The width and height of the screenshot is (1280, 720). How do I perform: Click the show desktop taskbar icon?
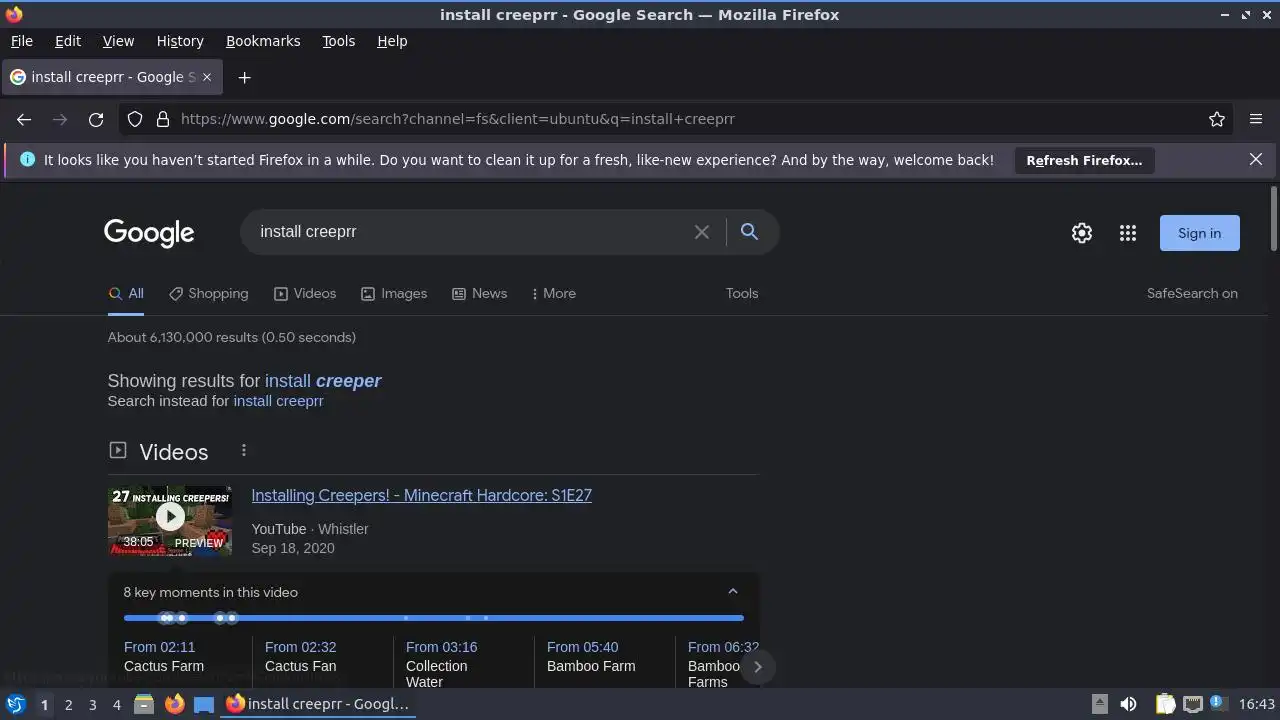(x=204, y=704)
